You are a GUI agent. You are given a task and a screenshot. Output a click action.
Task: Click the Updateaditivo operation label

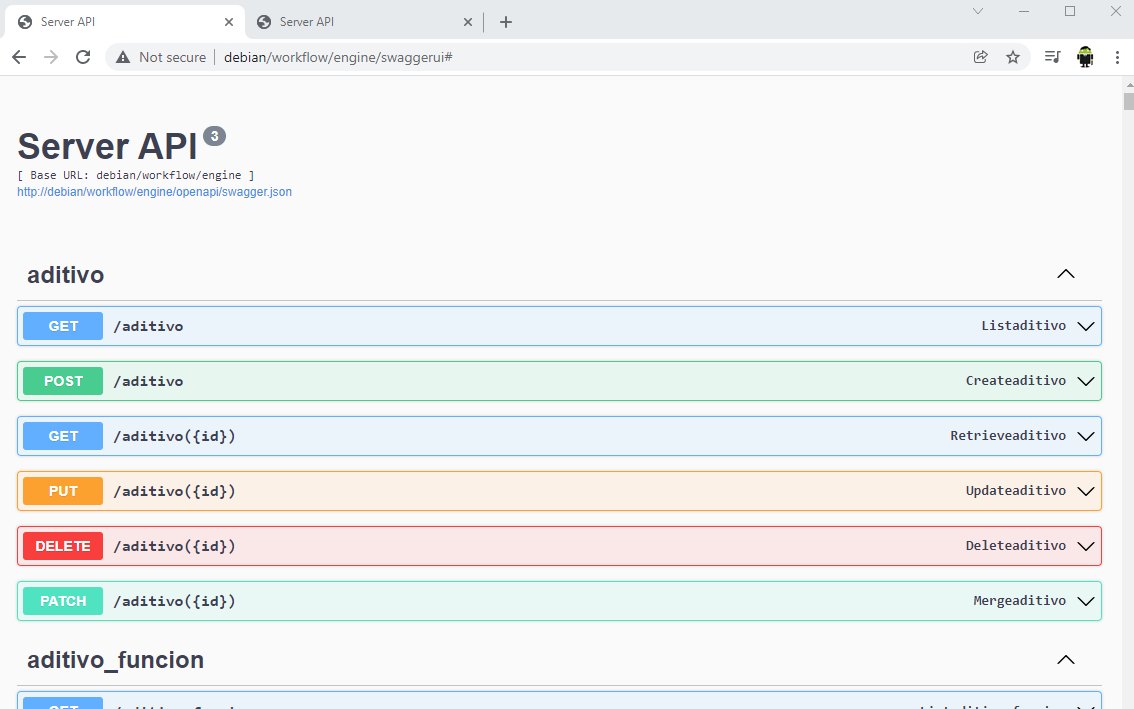pyautogui.click(x=1015, y=491)
